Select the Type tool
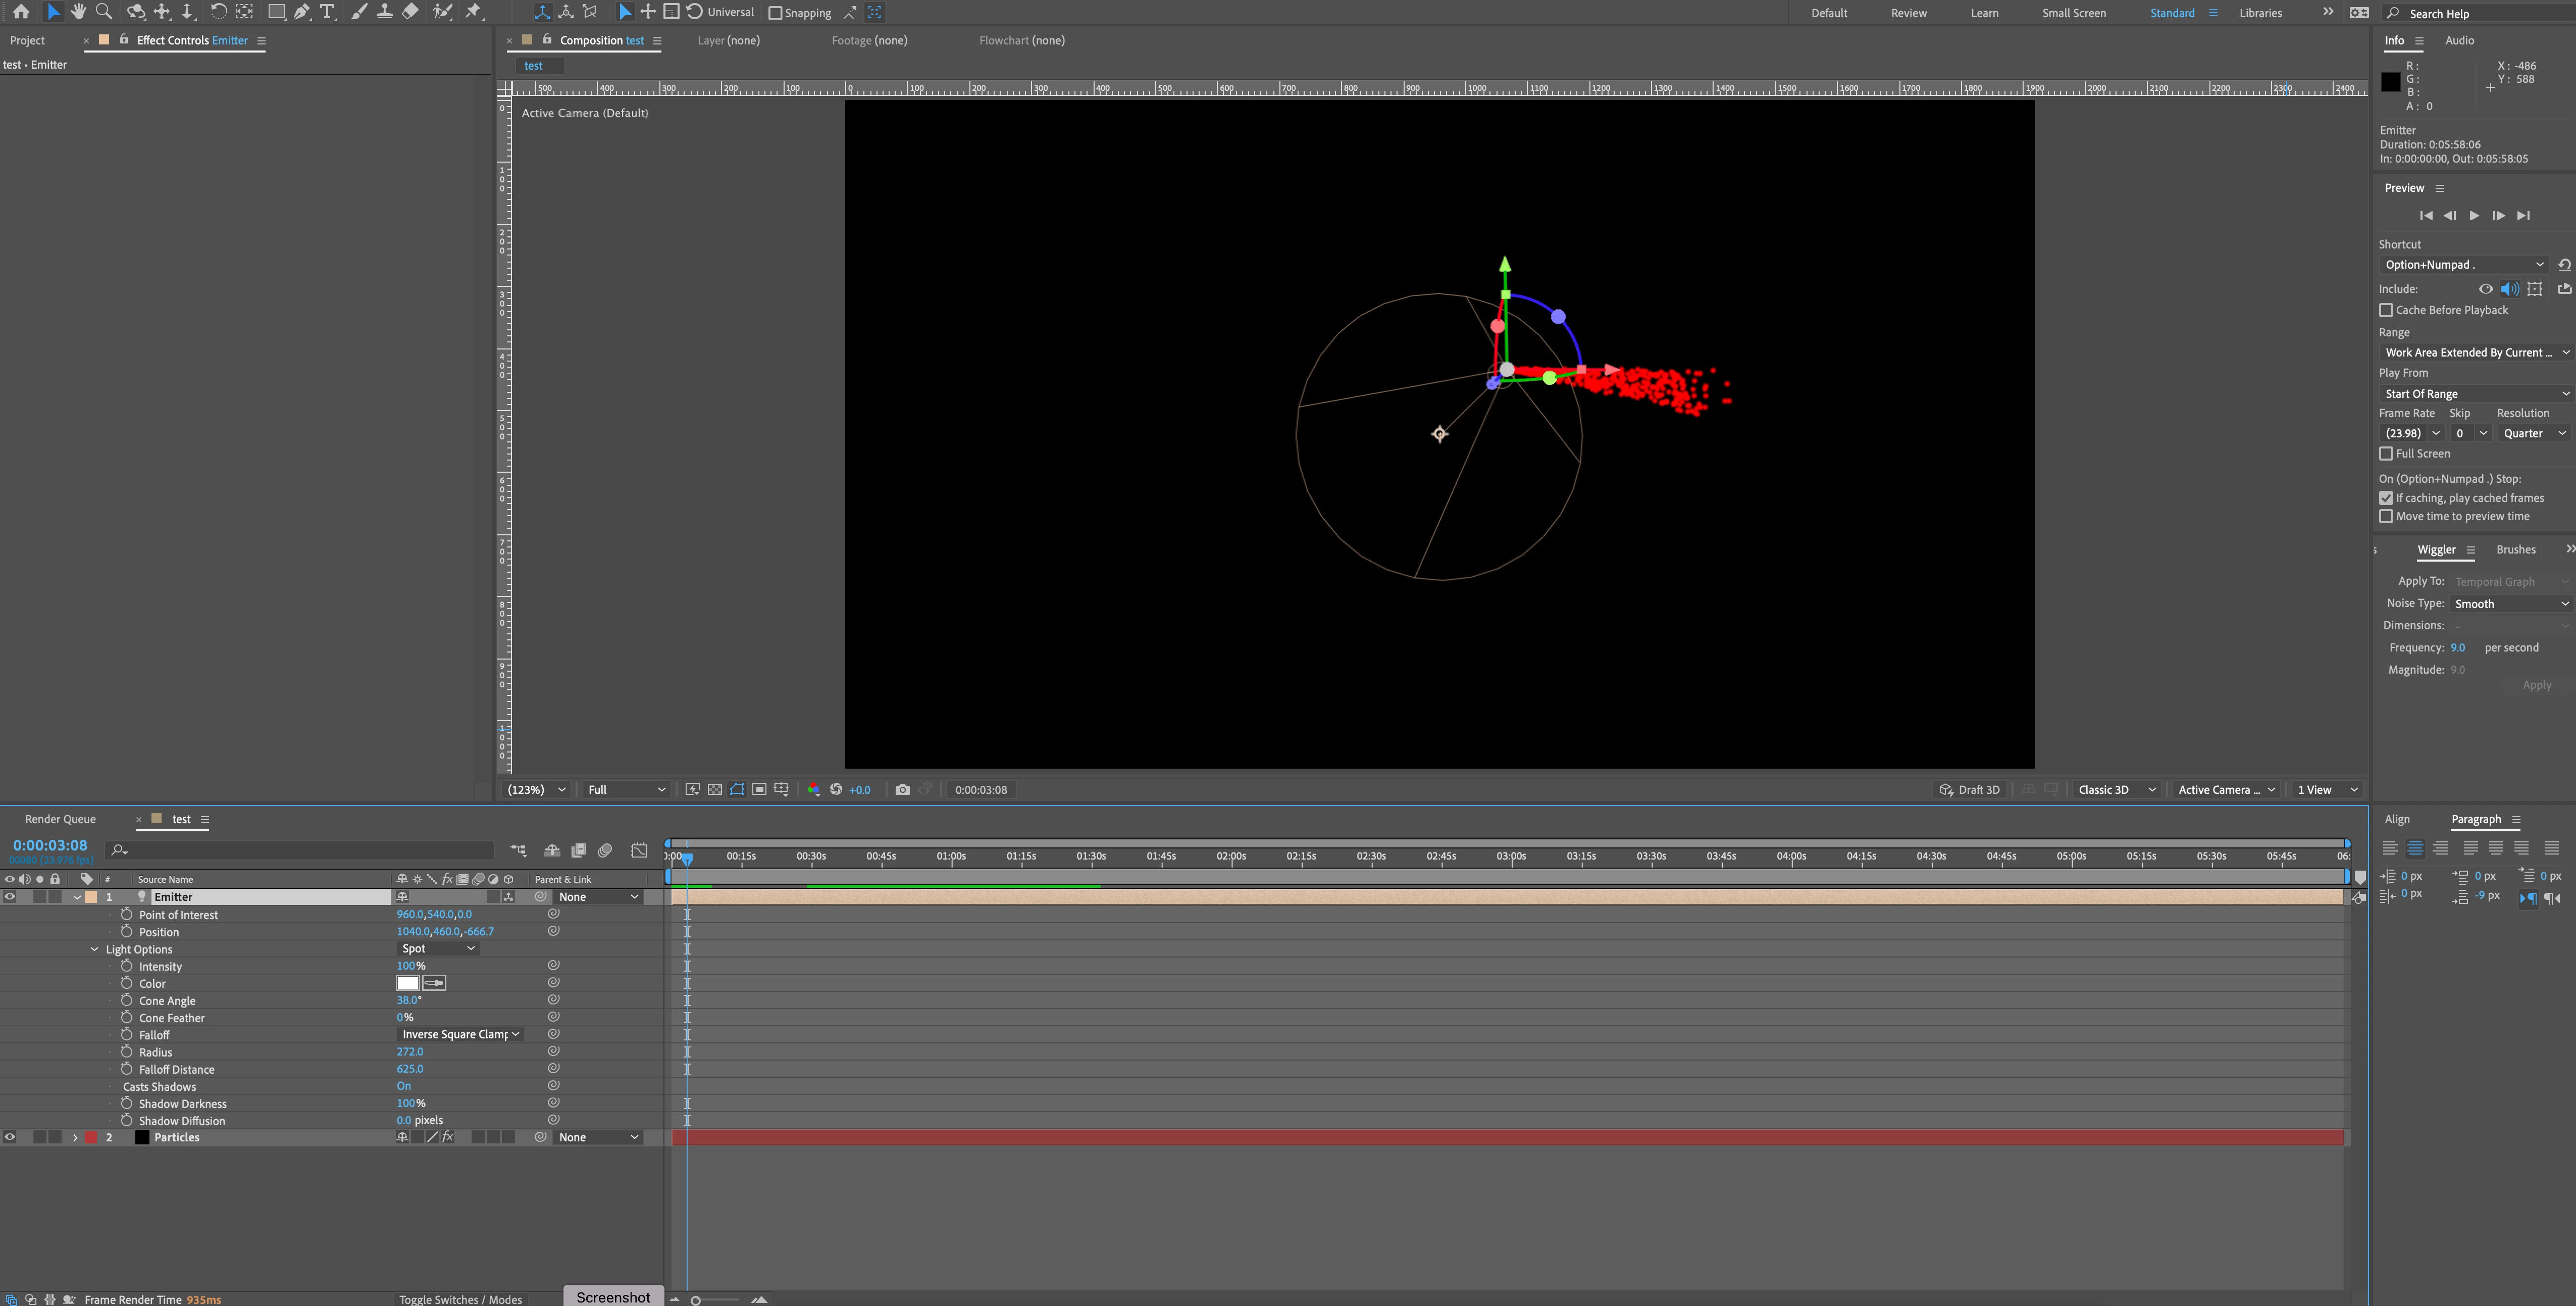 pos(327,12)
